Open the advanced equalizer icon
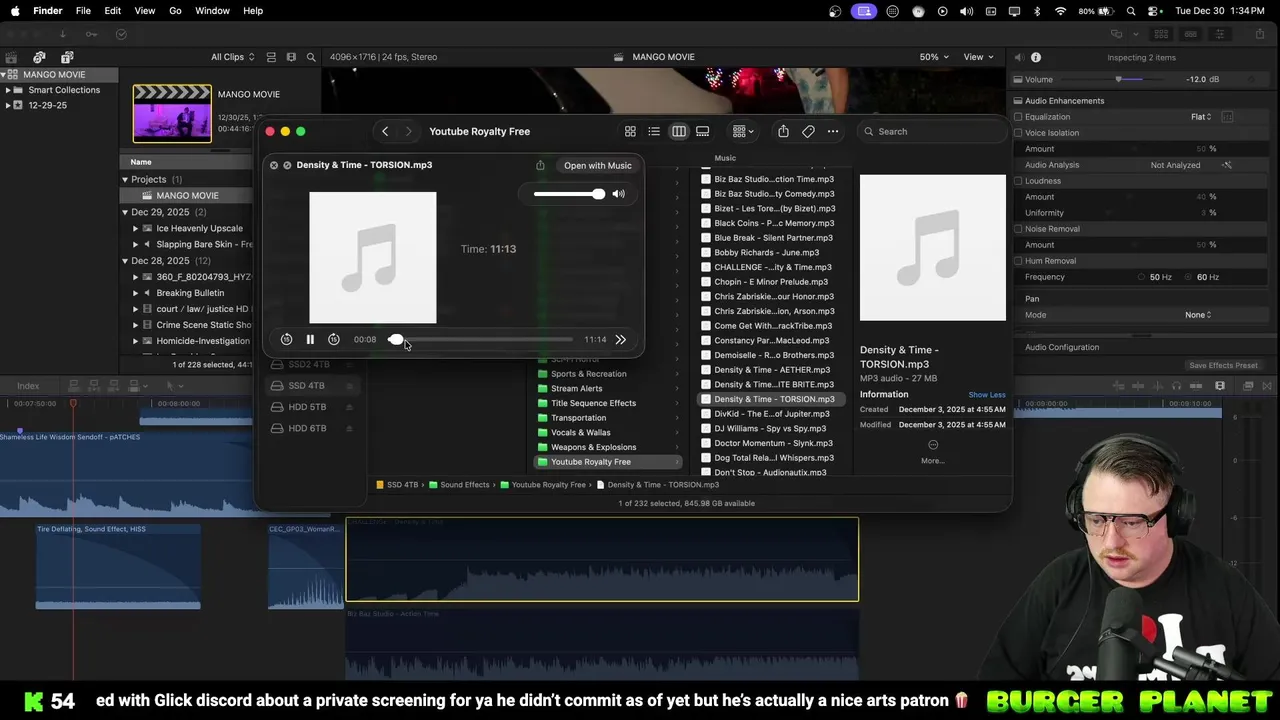 click(1227, 117)
